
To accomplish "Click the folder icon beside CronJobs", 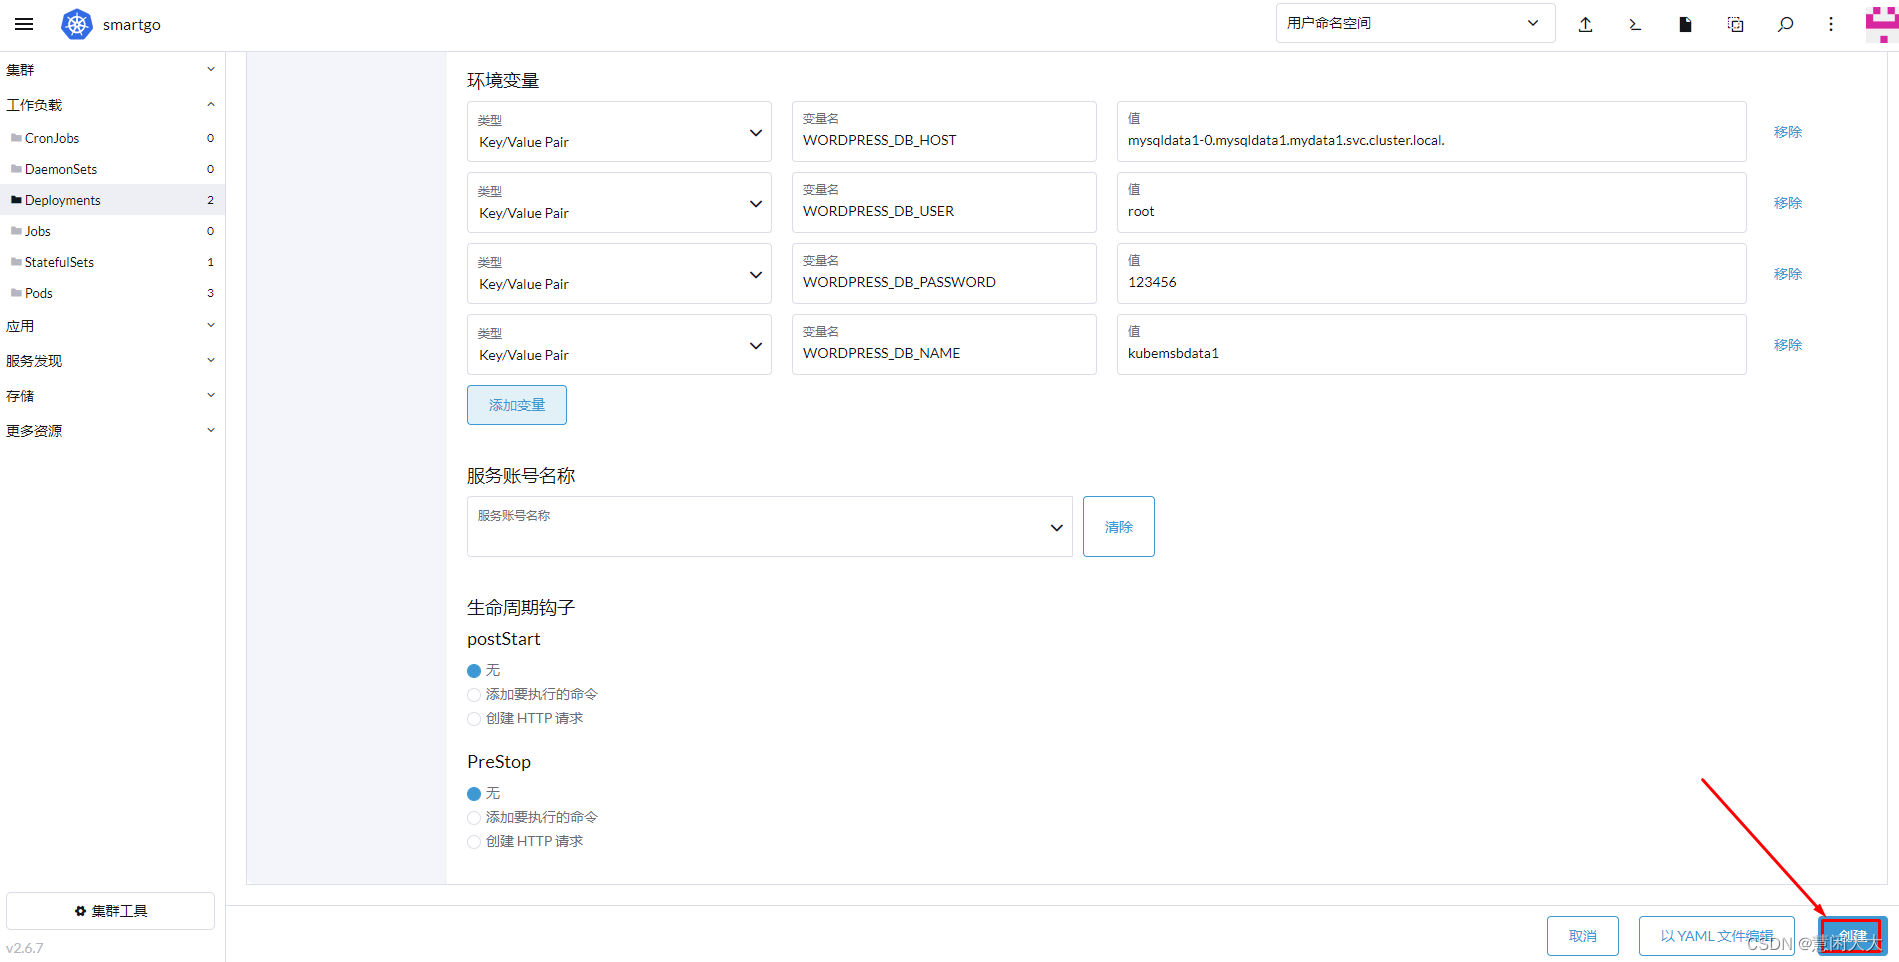I will (16, 138).
